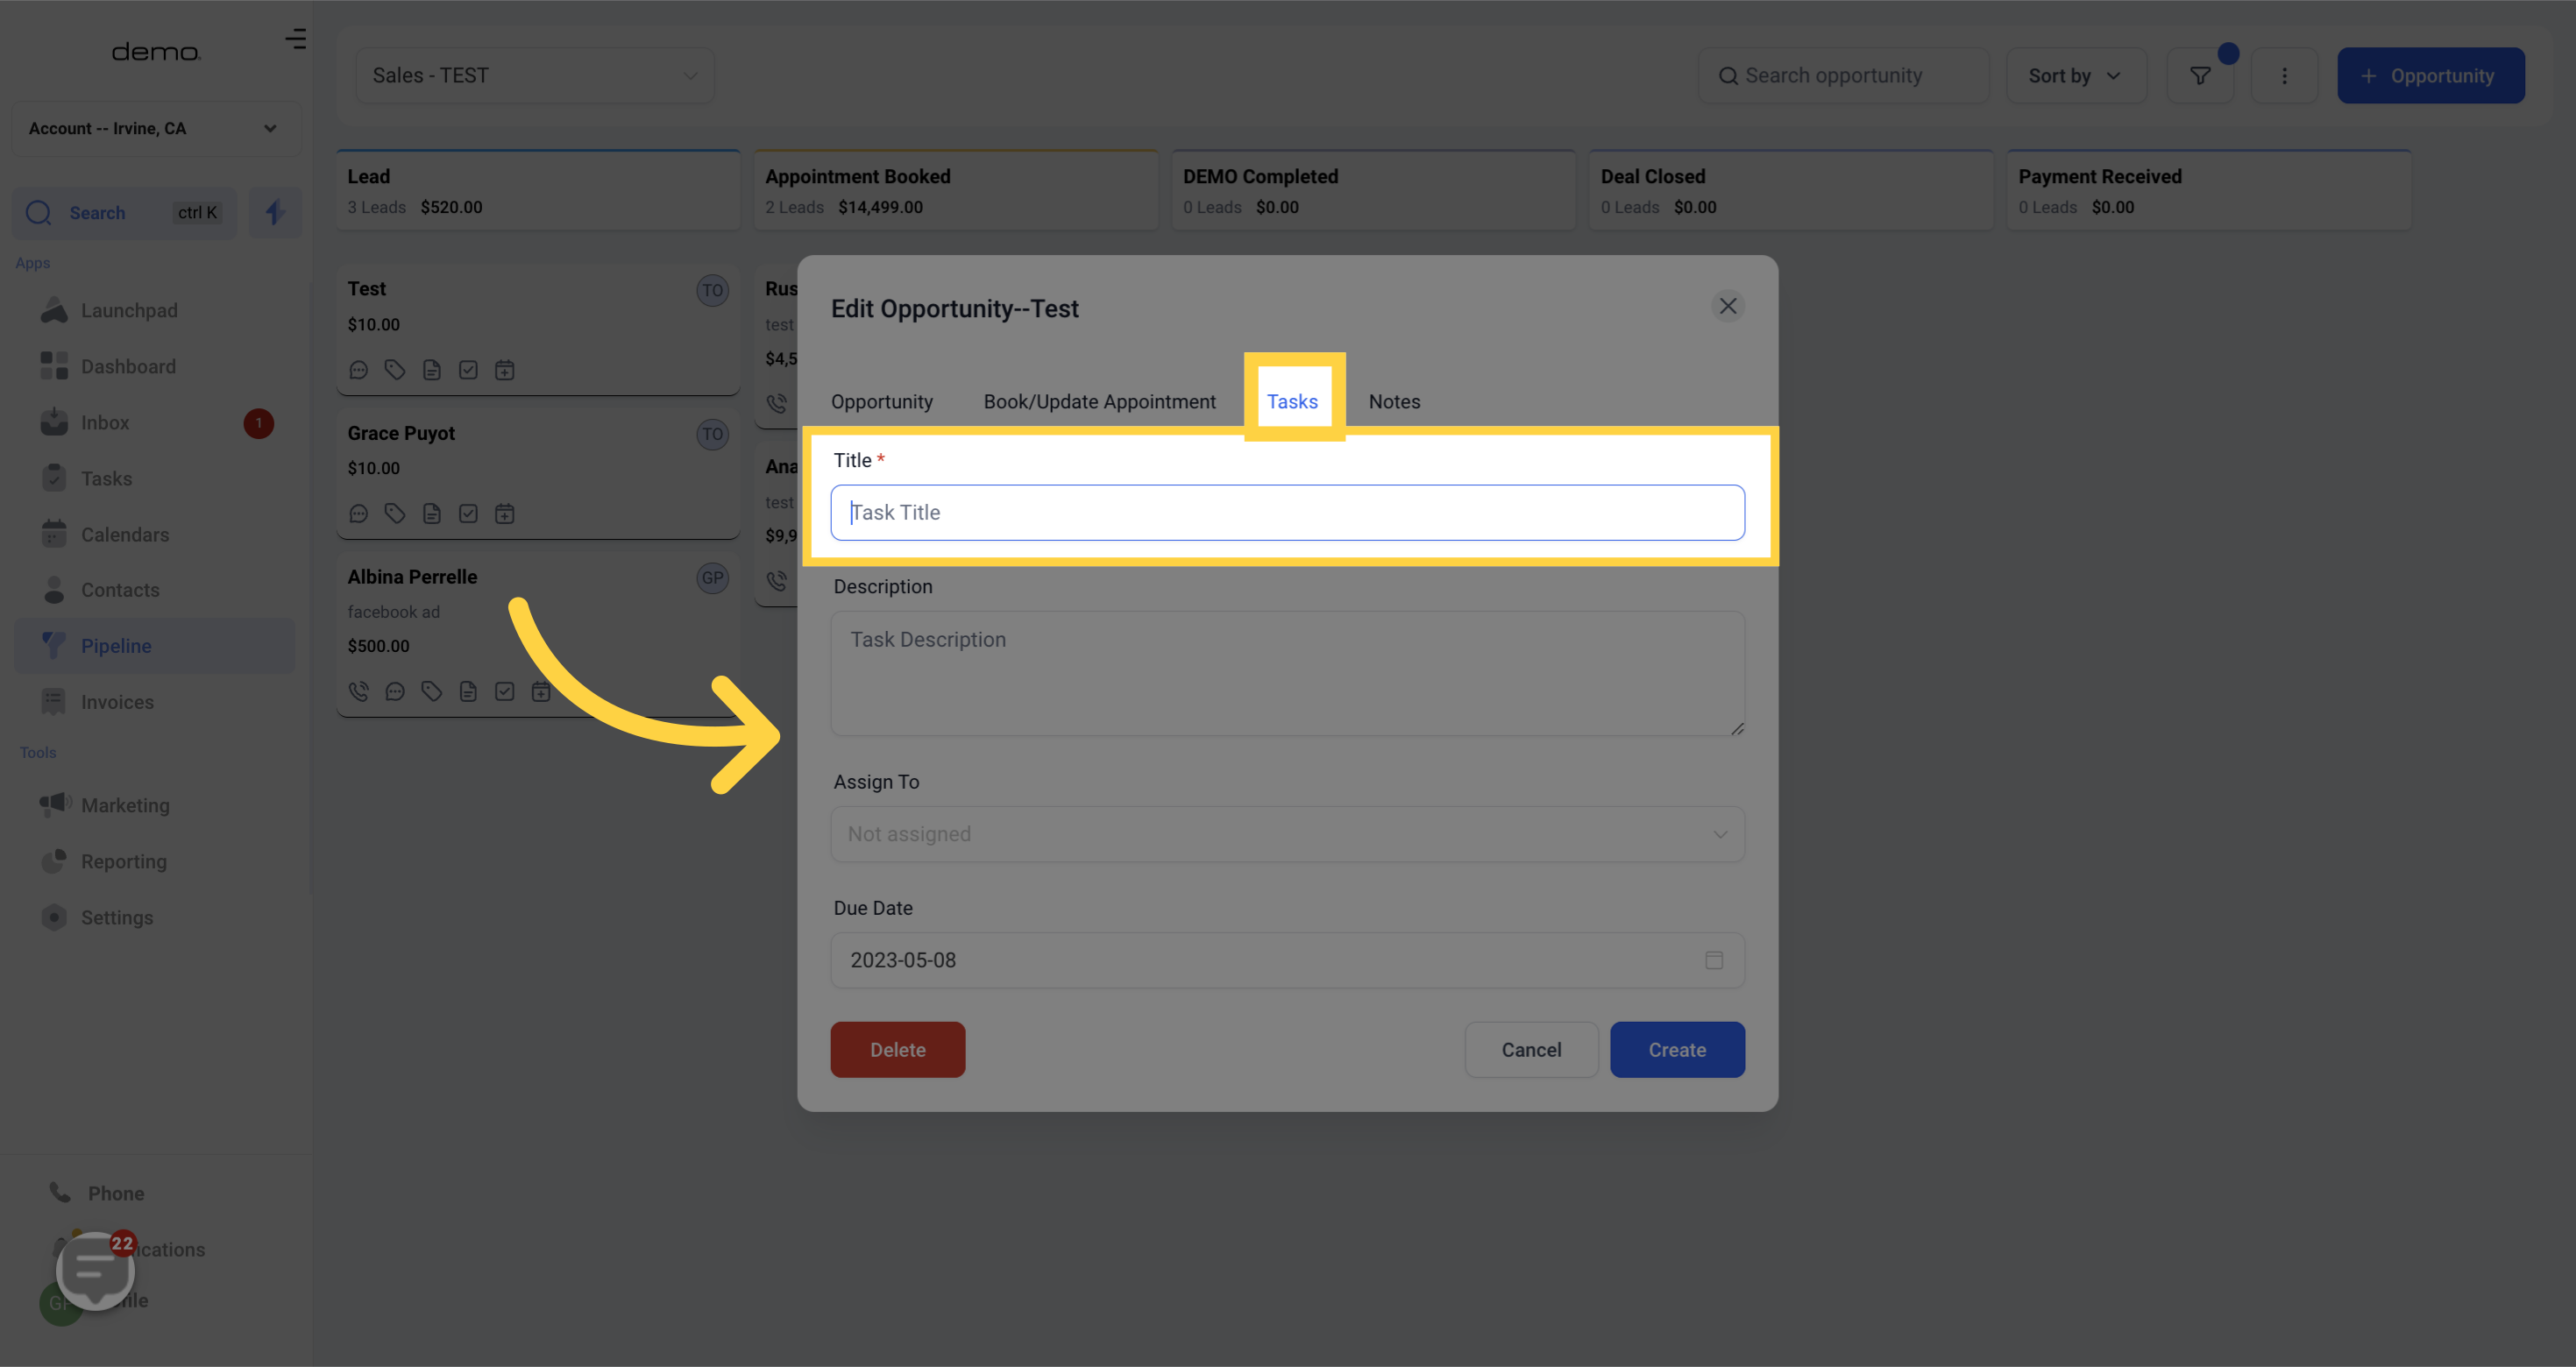Click the blue Create button
Screen dimensions: 2576x1367
[x=1677, y=1050]
